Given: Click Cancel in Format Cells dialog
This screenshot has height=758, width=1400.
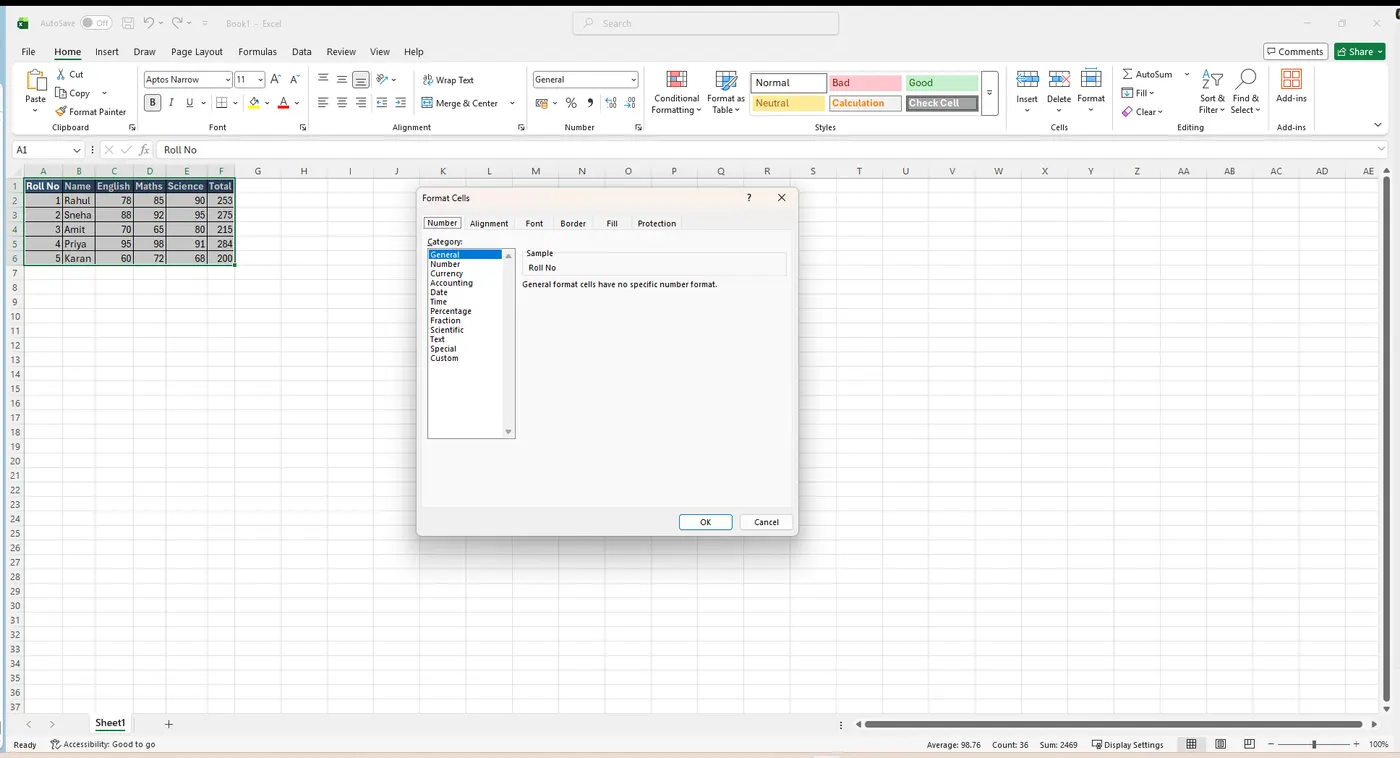Looking at the screenshot, I should [x=766, y=522].
